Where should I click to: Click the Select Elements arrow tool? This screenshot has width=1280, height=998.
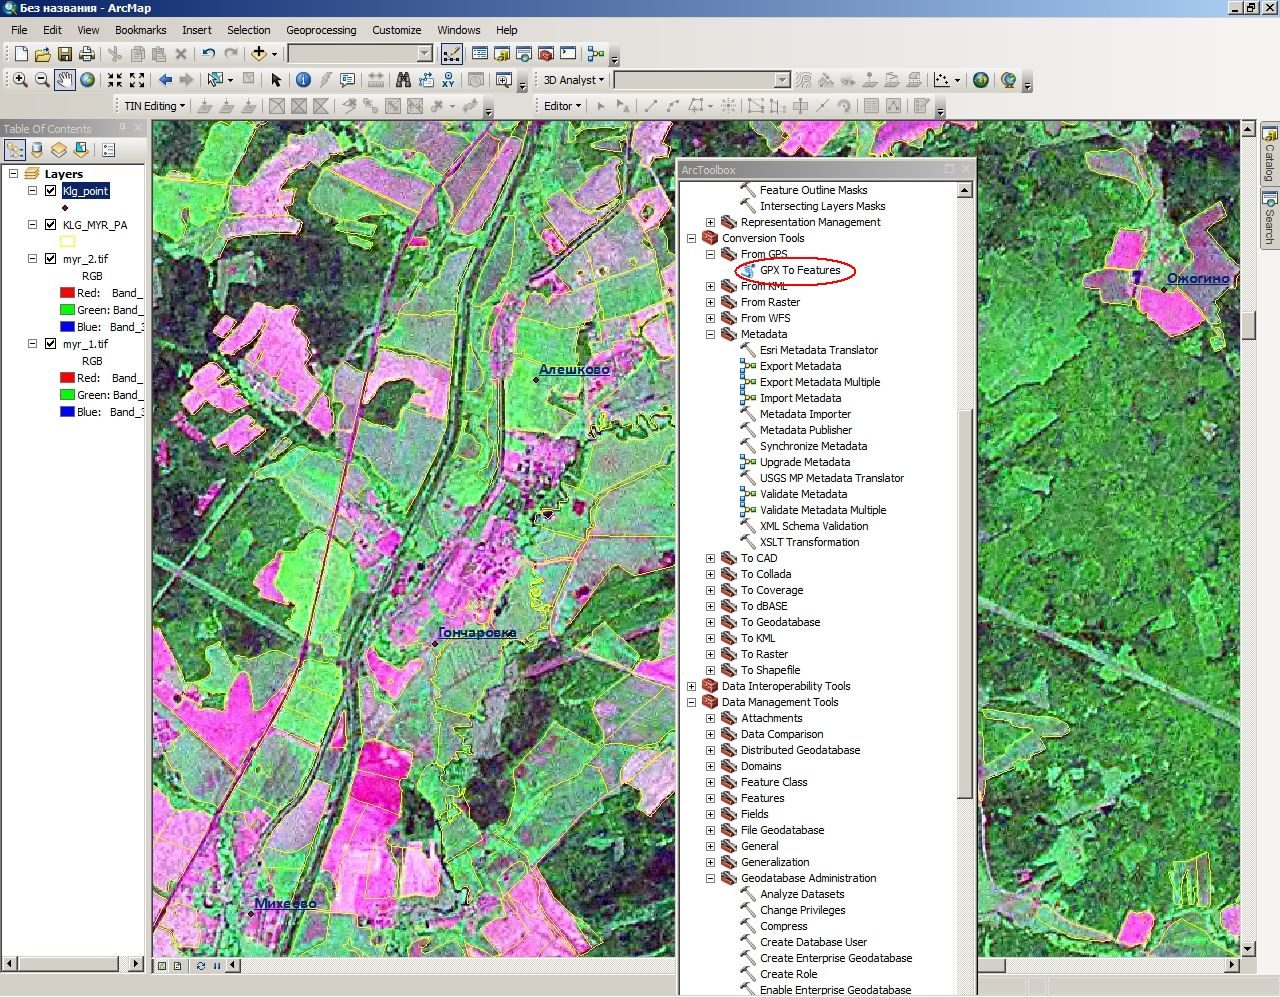pyautogui.click(x=276, y=80)
